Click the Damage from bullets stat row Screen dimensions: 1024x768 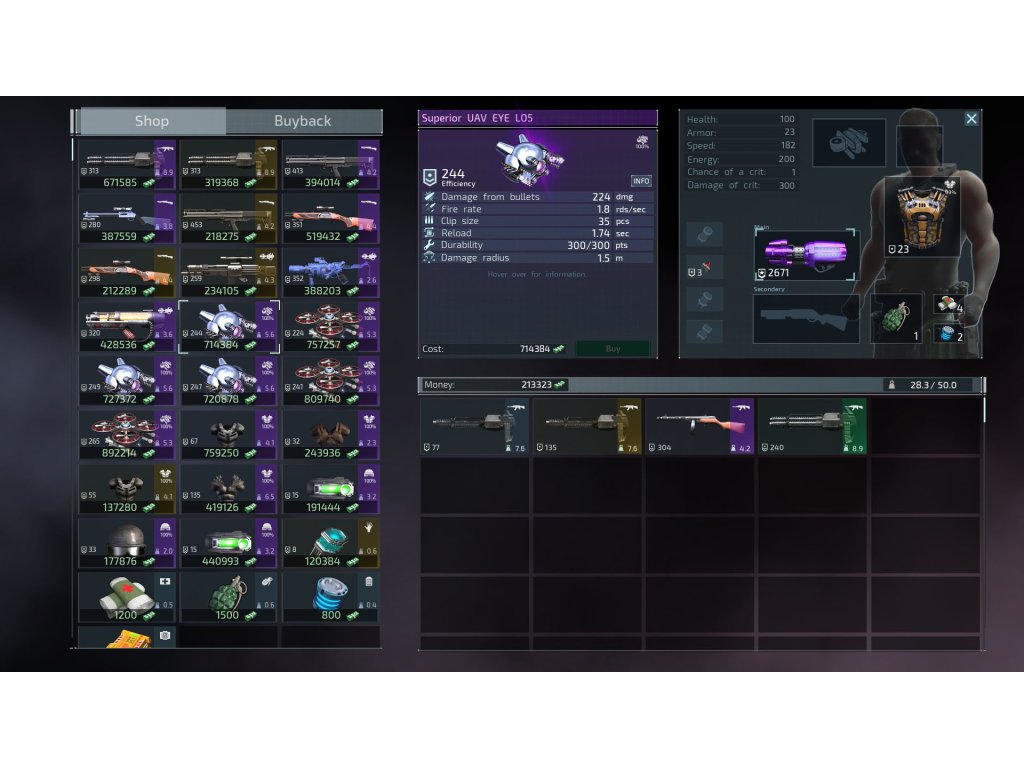(x=537, y=197)
